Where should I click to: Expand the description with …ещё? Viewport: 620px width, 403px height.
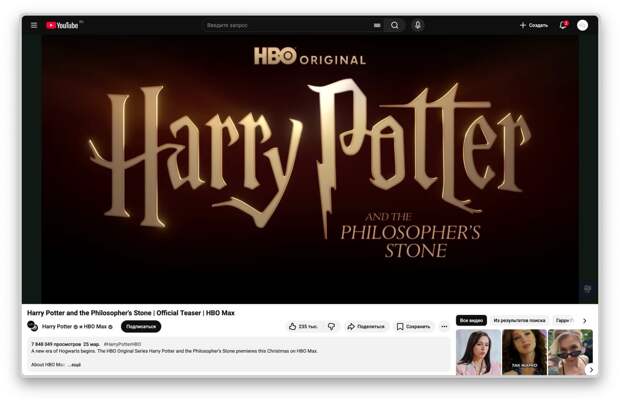75,365
